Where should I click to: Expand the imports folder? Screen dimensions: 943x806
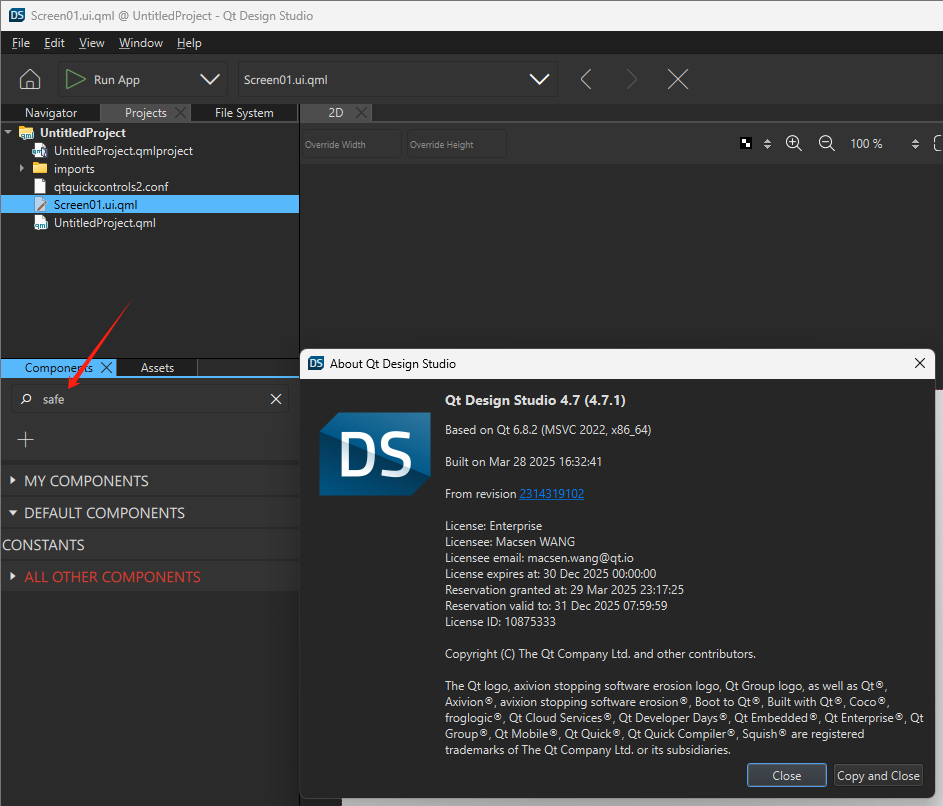[x=22, y=168]
